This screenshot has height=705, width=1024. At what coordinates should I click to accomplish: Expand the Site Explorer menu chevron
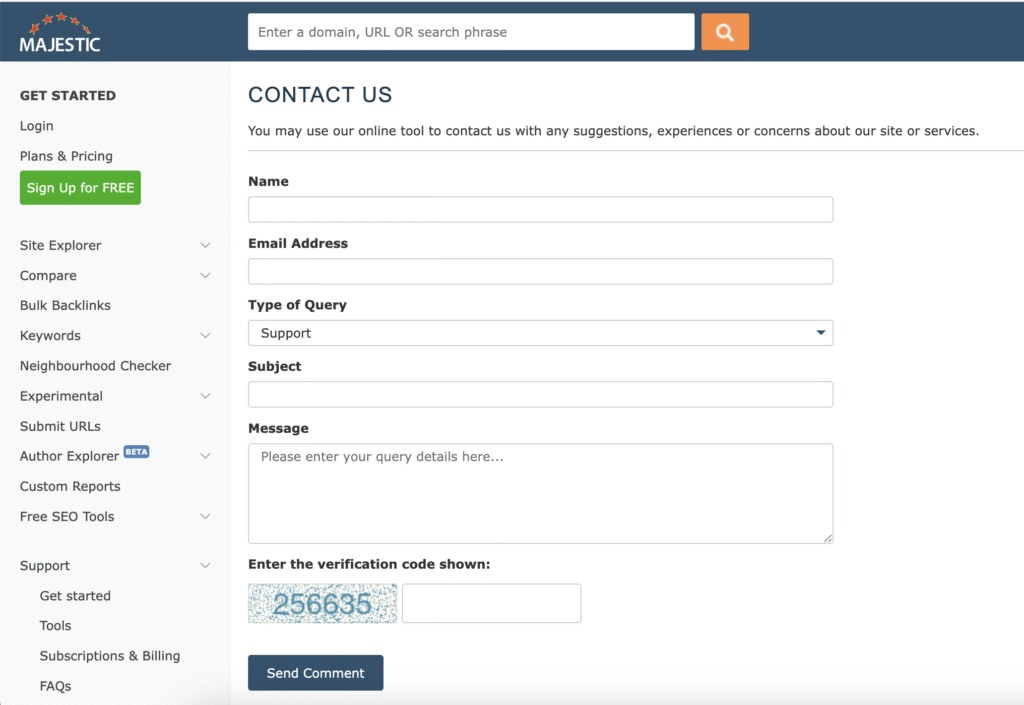tap(205, 245)
